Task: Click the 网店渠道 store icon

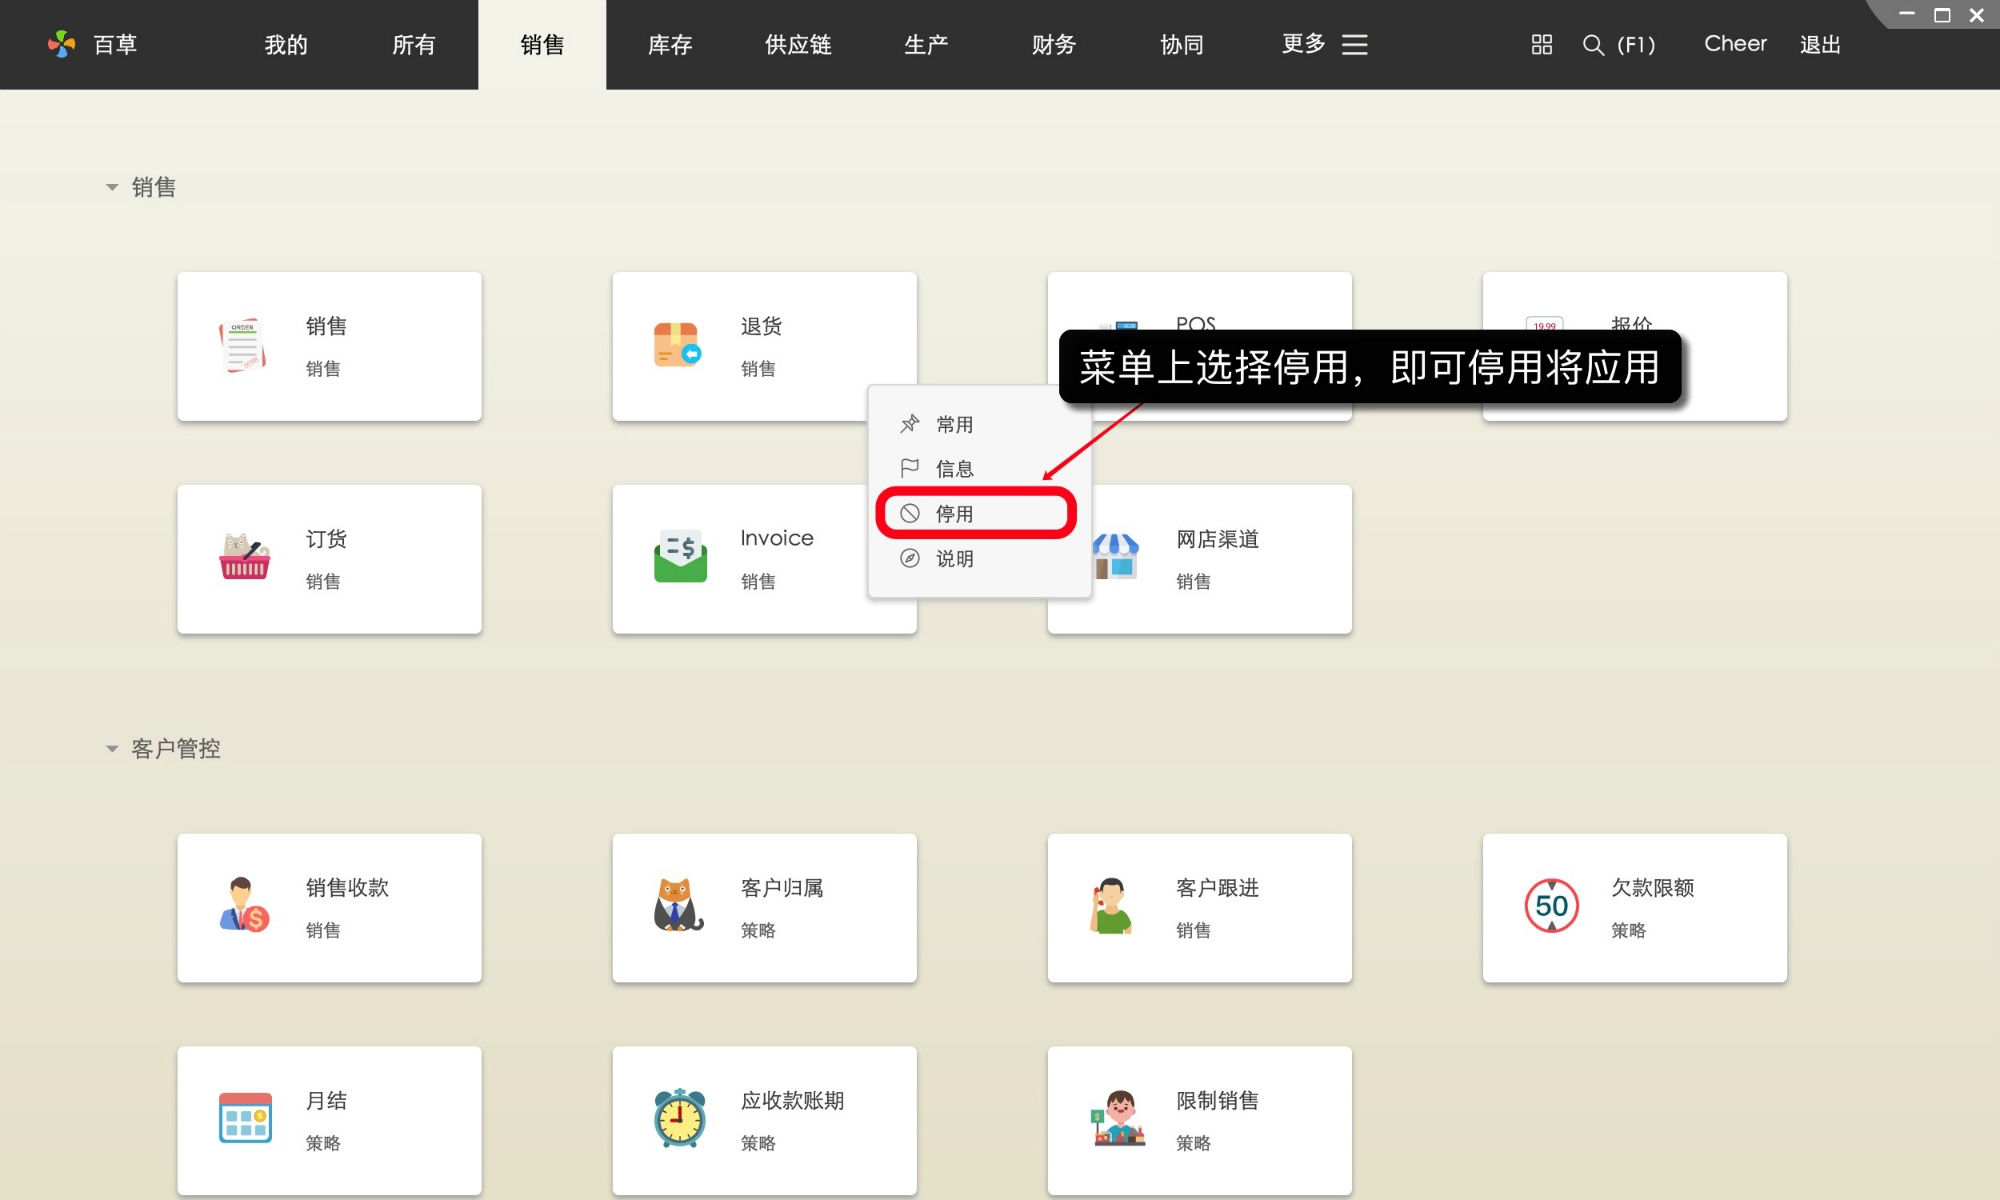Action: 1116,557
